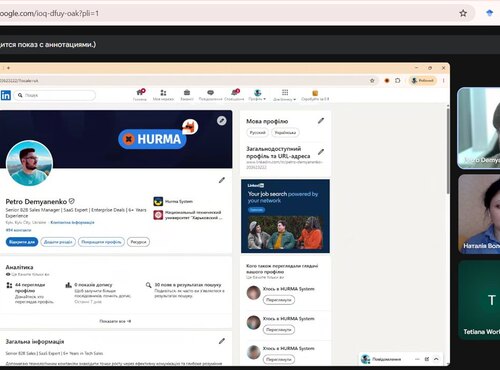
Task: Click the ad's small blue button
Action: pyautogui.click(x=256, y=210)
